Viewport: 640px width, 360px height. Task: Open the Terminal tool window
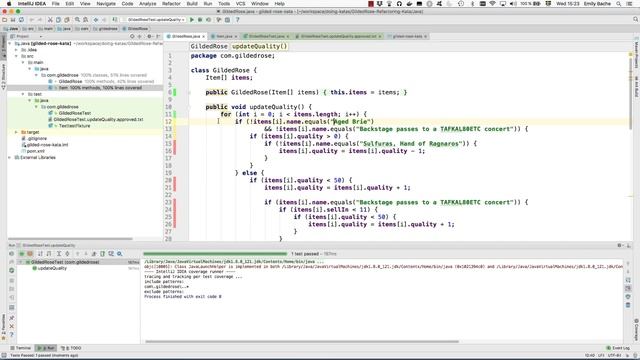[21, 348]
